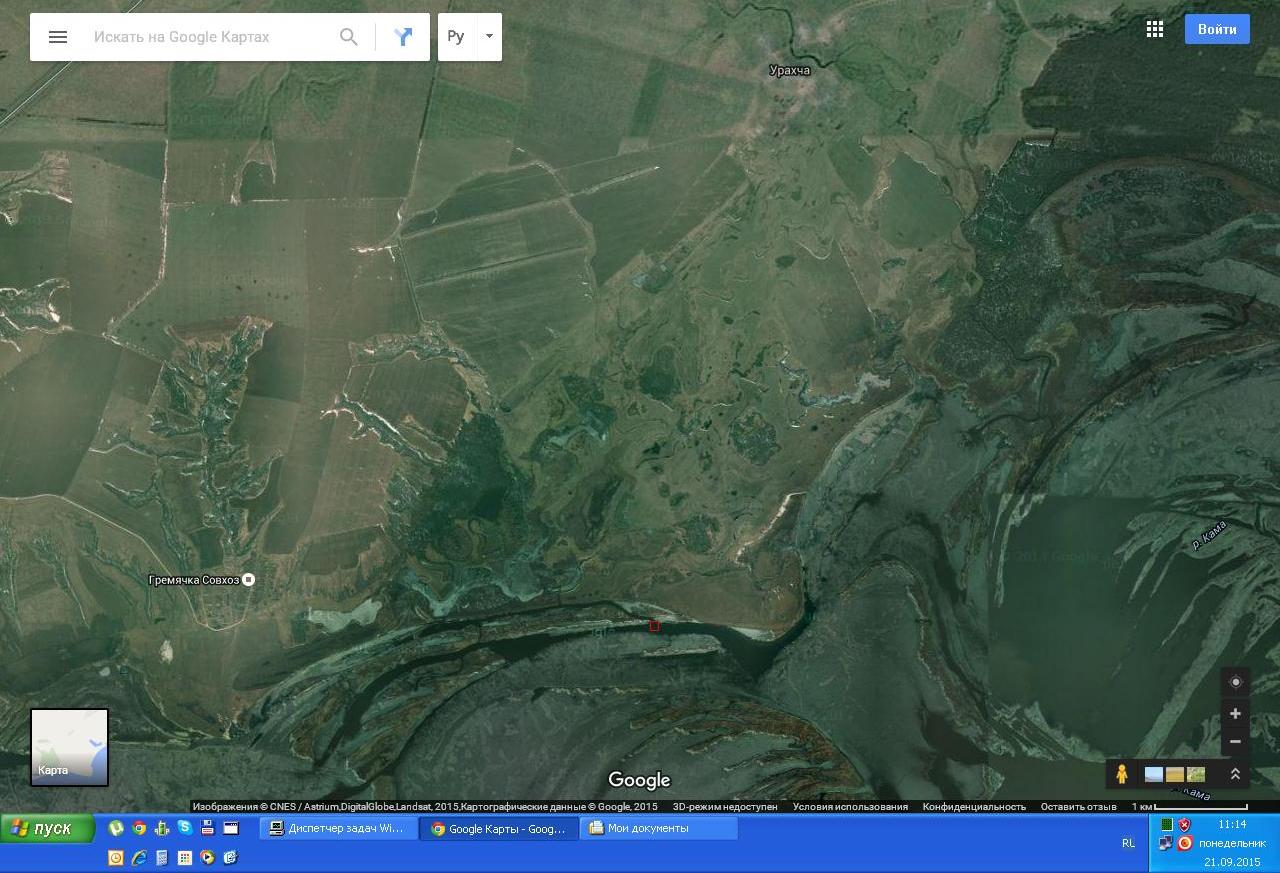1280x873 pixels.
Task: Expand the imagery panel with double chevron
Action: coord(1235,774)
